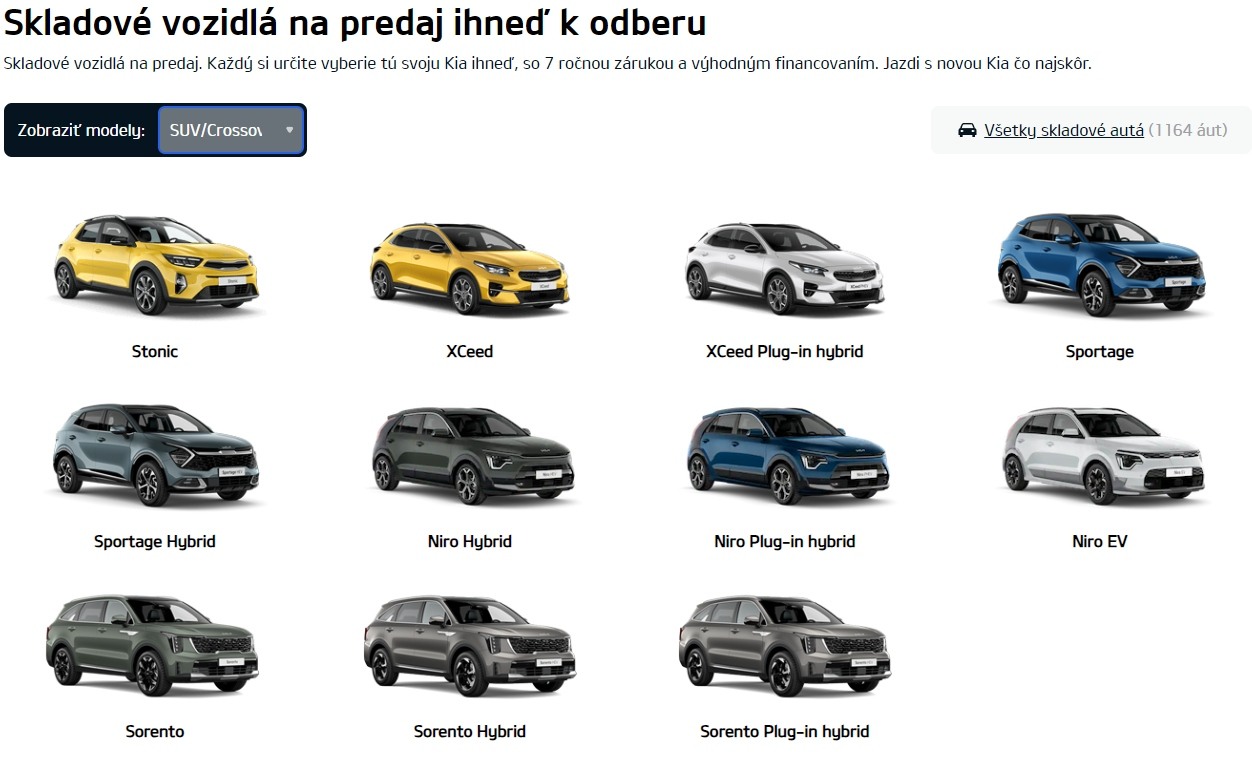Viewport: 1252px width, 766px height.
Task: Select the blue Sportage car image
Action: pyautogui.click(x=1100, y=265)
